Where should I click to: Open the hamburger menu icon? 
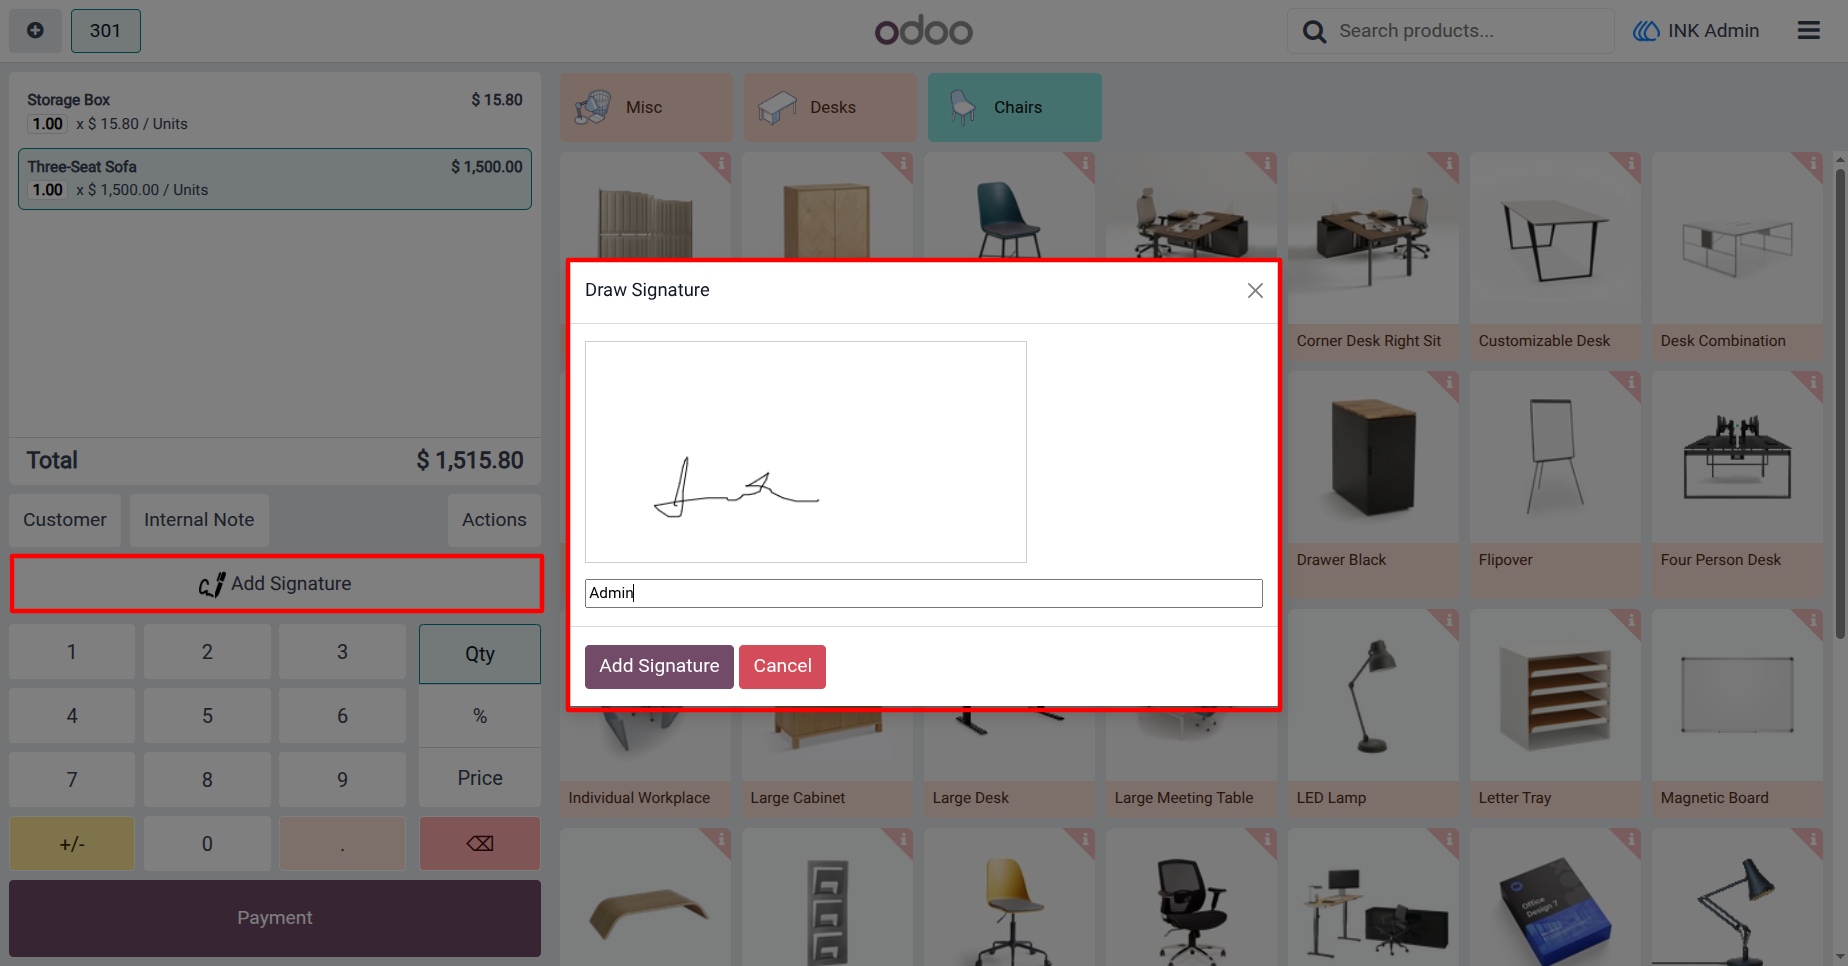coord(1808,30)
